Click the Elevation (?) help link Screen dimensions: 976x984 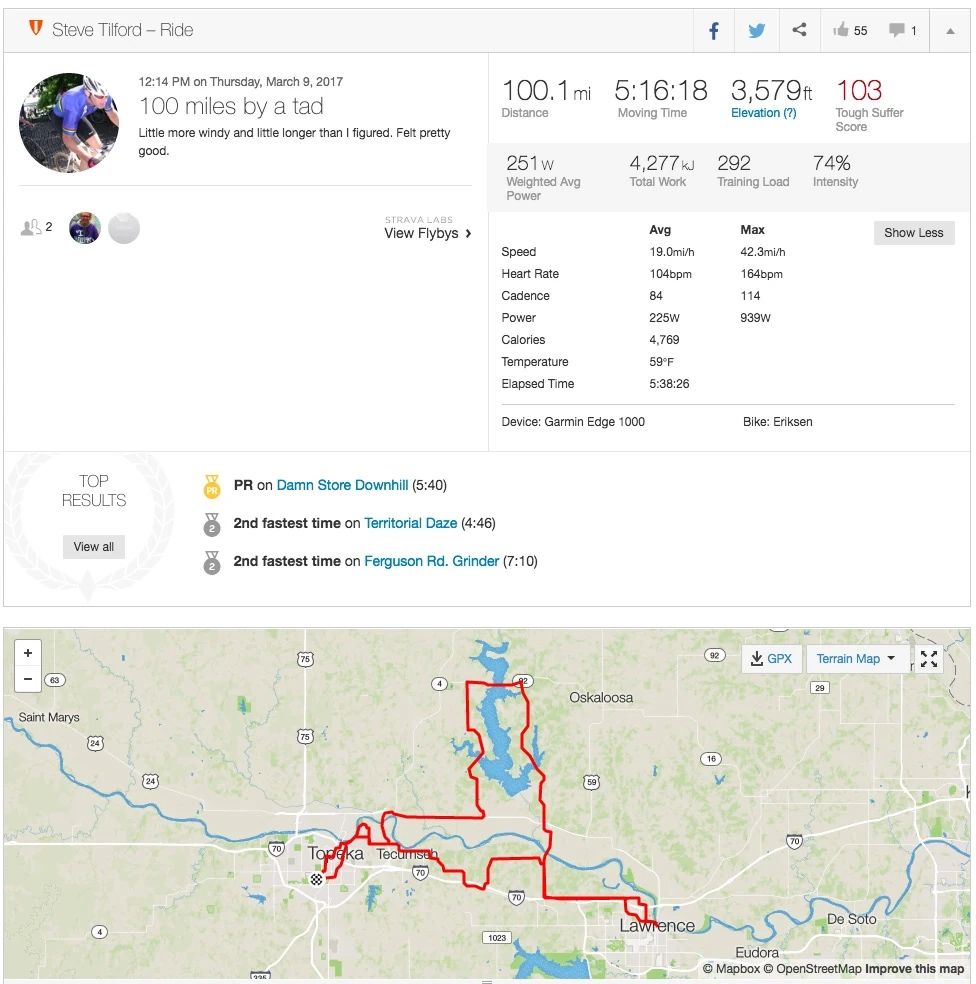(x=763, y=113)
